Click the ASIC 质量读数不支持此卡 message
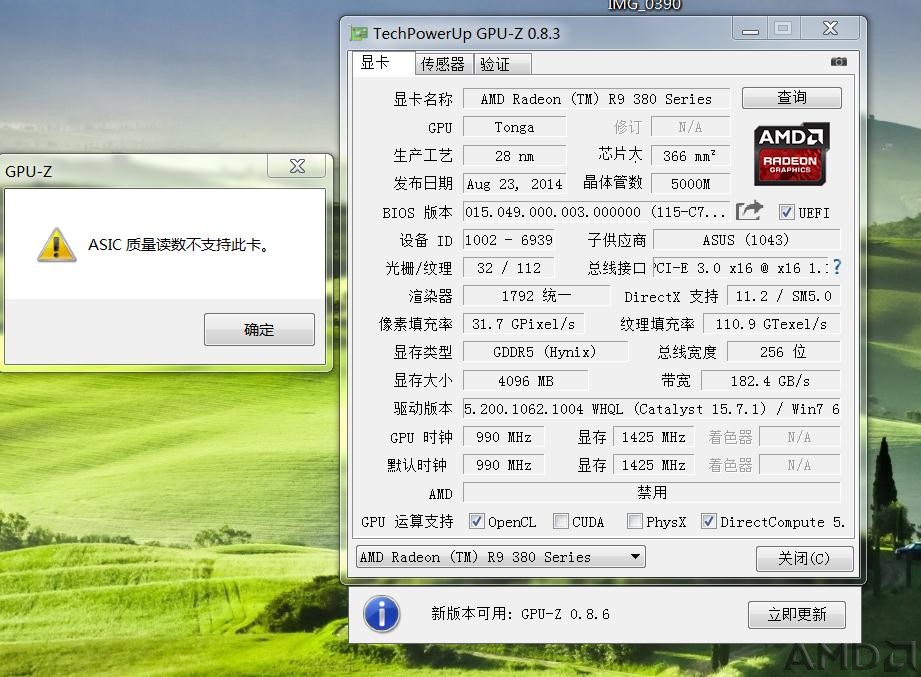 coord(179,245)
